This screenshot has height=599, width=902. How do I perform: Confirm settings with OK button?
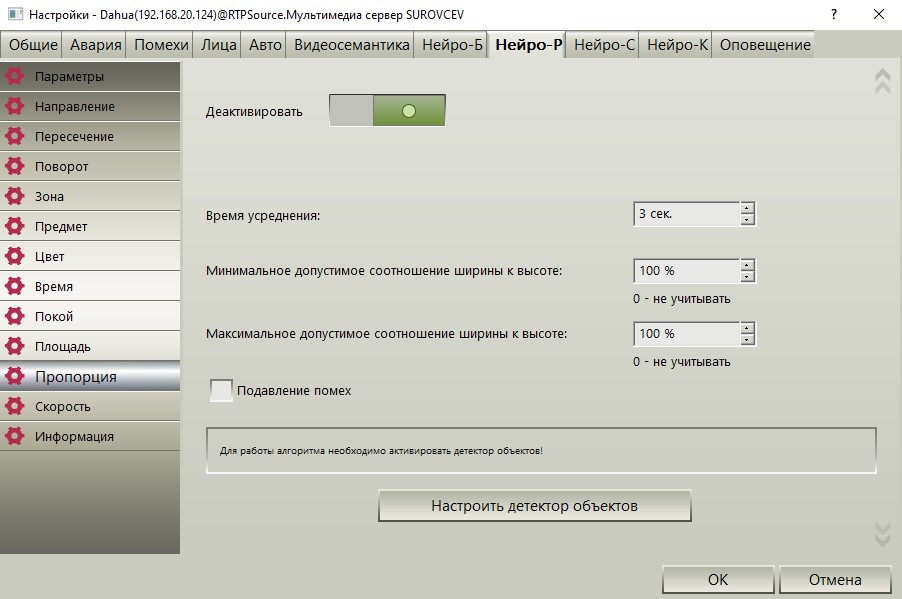click(717, 579)
